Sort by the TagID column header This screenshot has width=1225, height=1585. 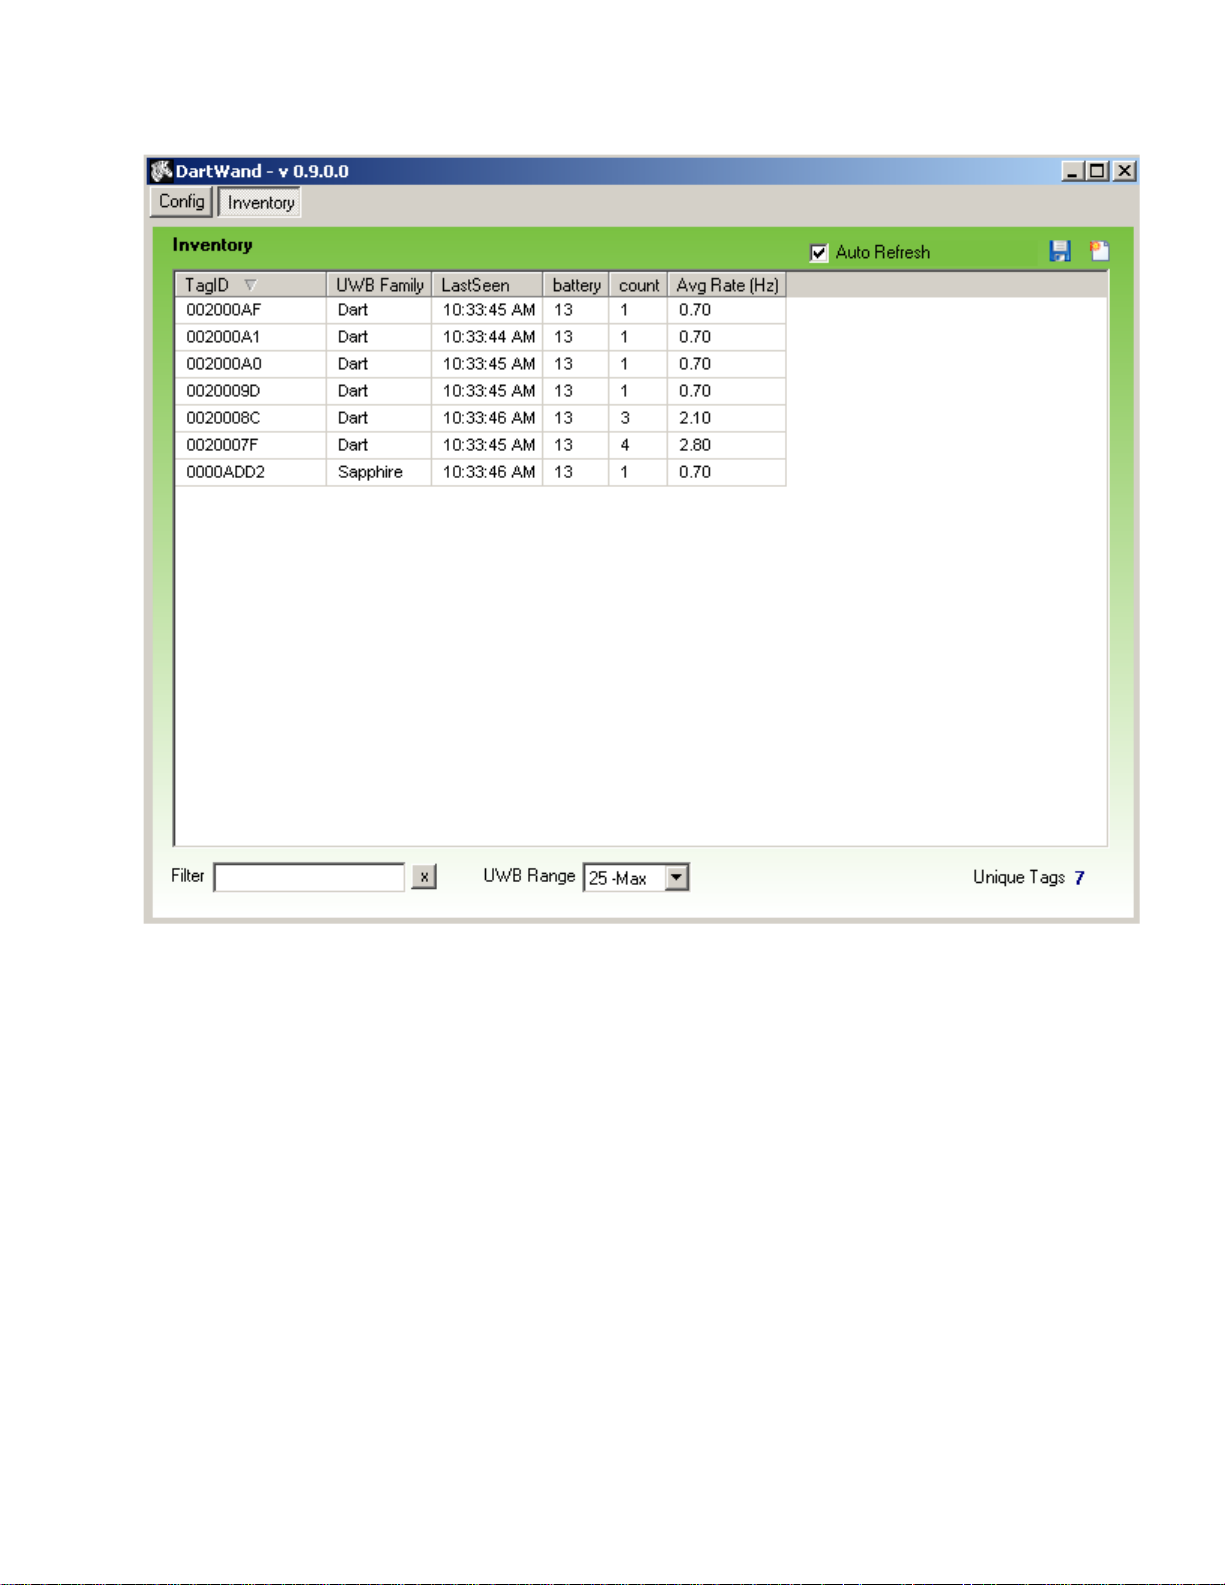251,285
